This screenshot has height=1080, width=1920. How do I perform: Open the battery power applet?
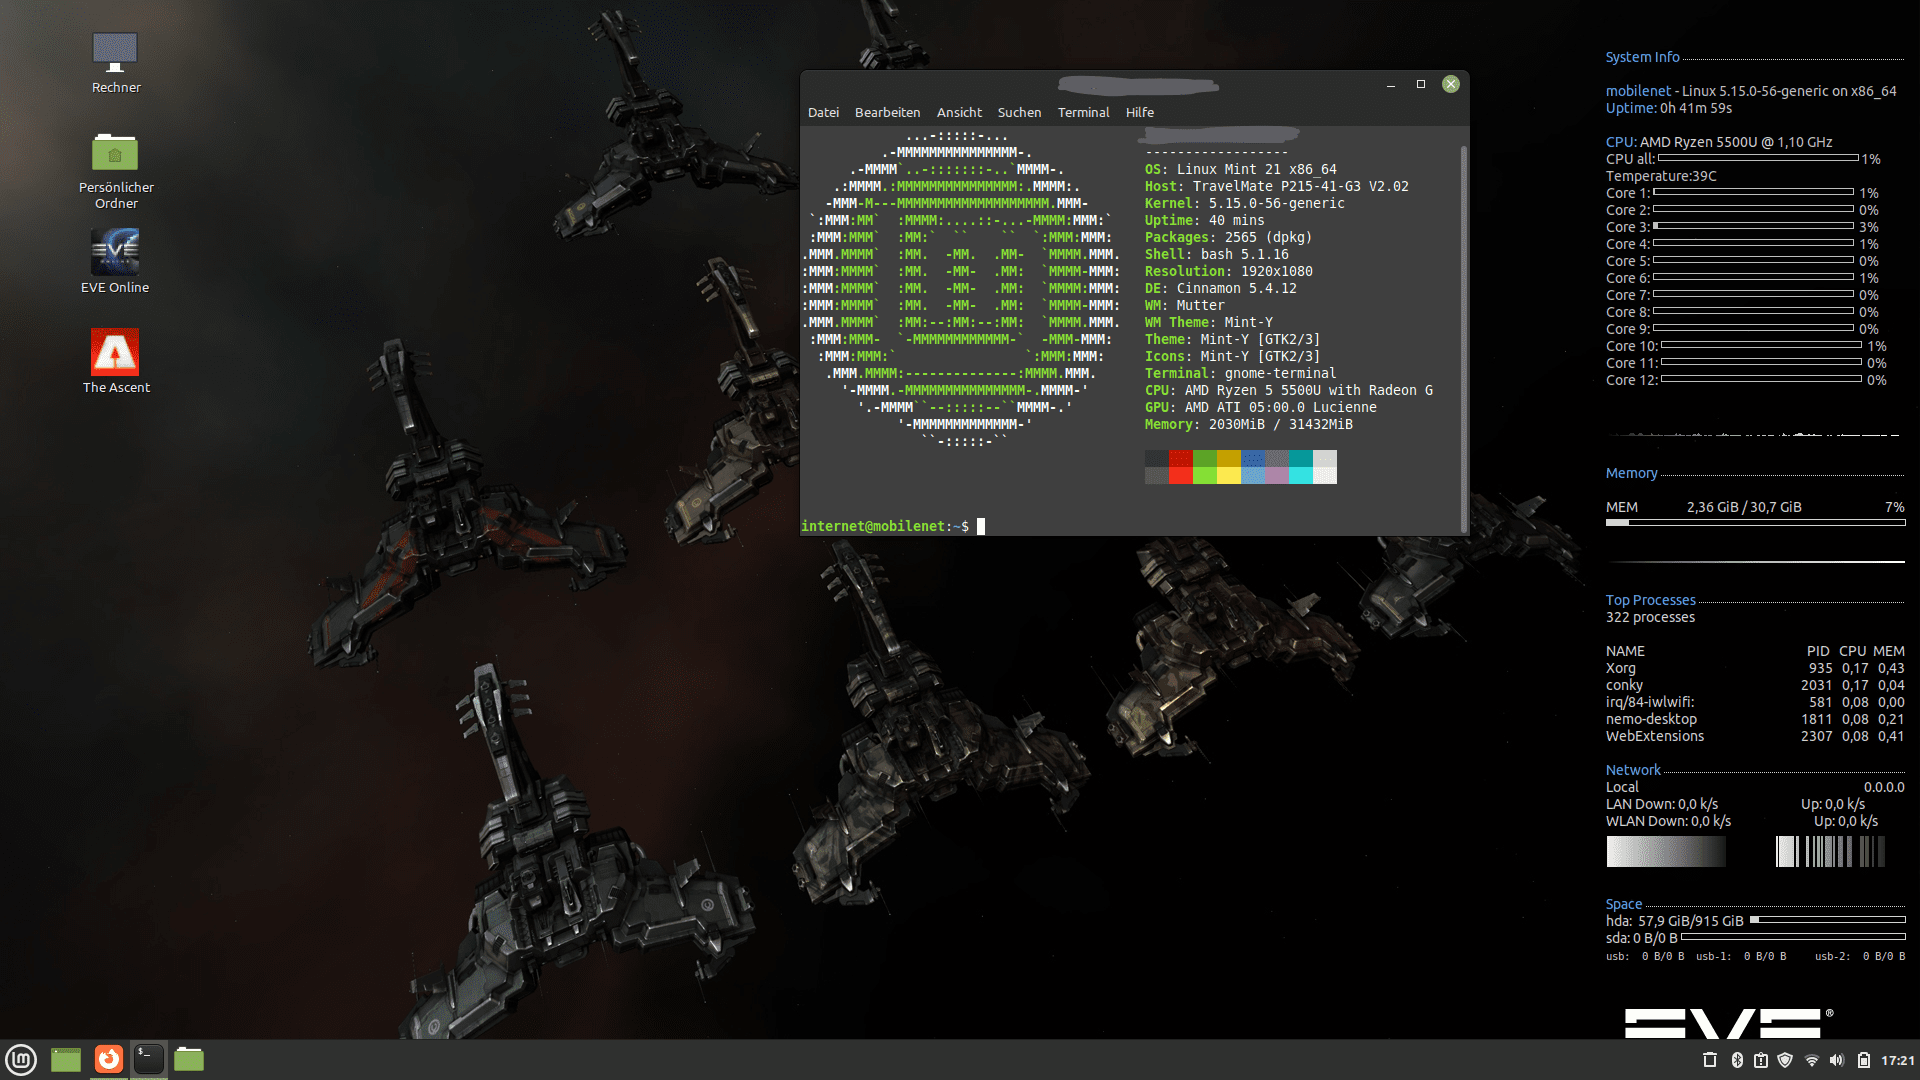pyautogui.click(x=1864, y=1060)
